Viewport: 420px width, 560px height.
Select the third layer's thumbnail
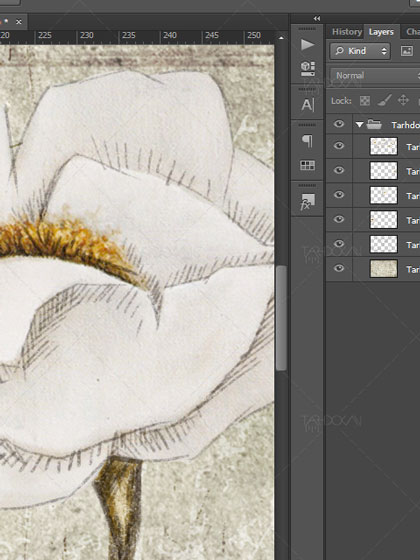[x=384, y=195]
